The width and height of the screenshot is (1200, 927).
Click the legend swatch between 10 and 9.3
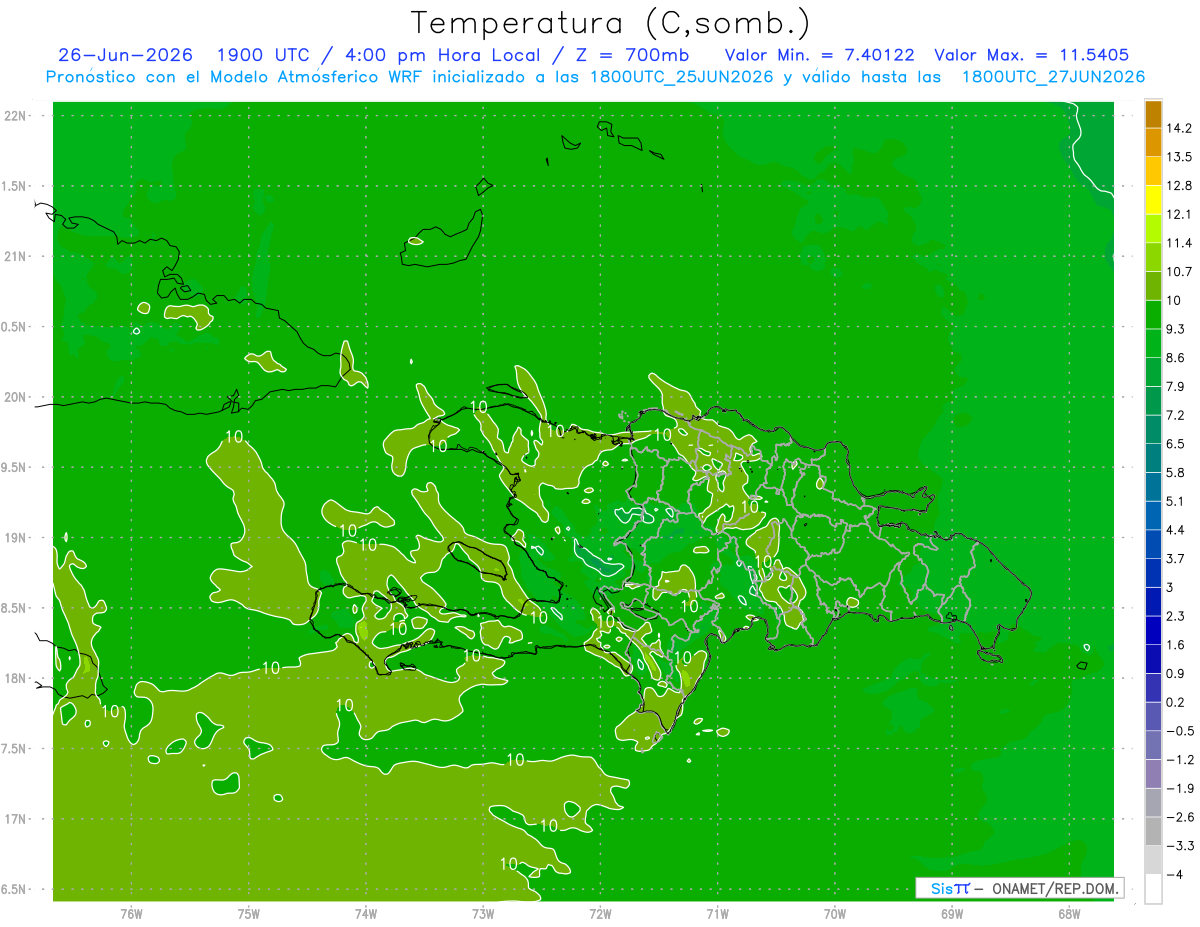point(1153,315)
